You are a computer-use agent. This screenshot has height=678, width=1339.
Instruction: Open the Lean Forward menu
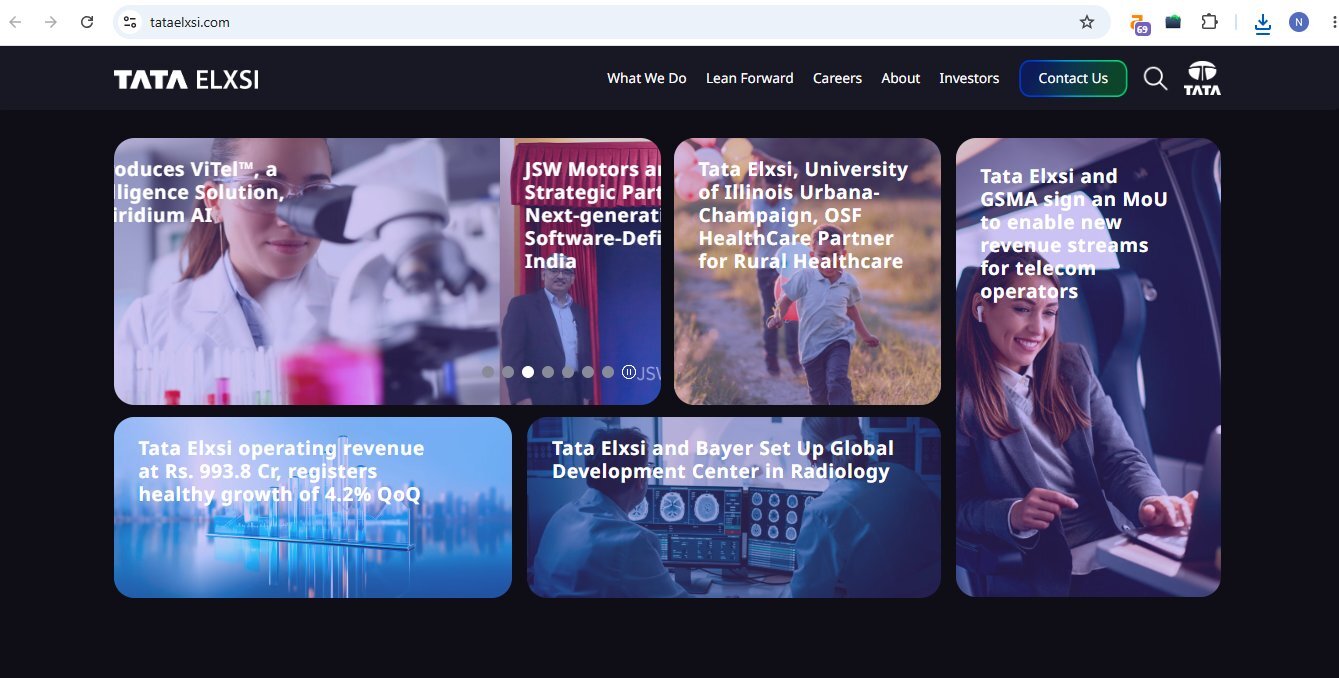[x=750, y=78]
